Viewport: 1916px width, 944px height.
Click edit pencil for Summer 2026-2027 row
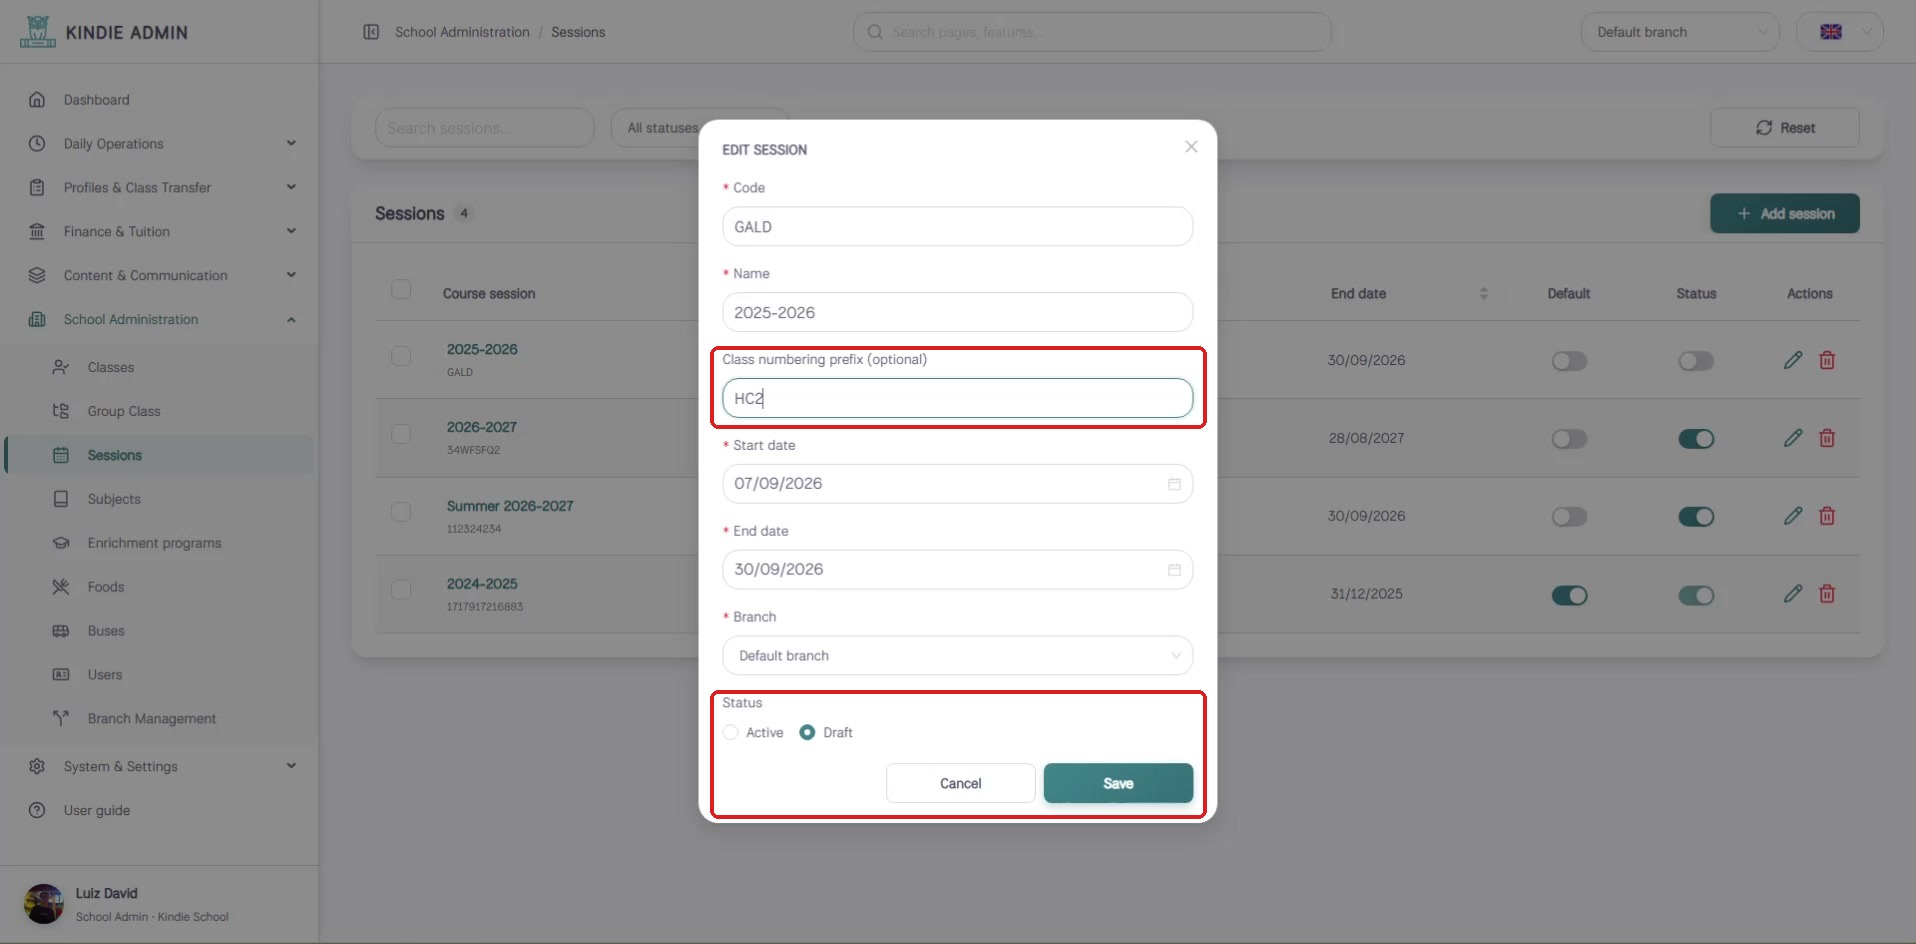1793,516
